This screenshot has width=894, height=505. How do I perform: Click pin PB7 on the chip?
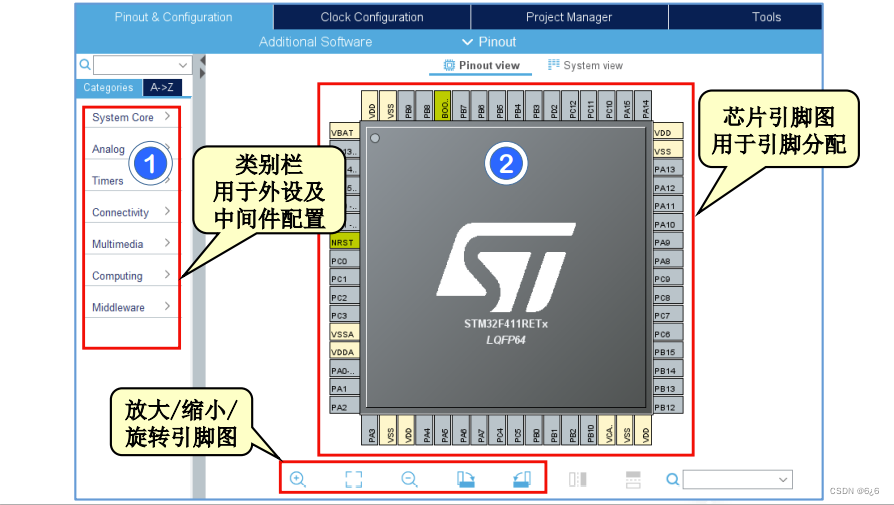(463, 105)
